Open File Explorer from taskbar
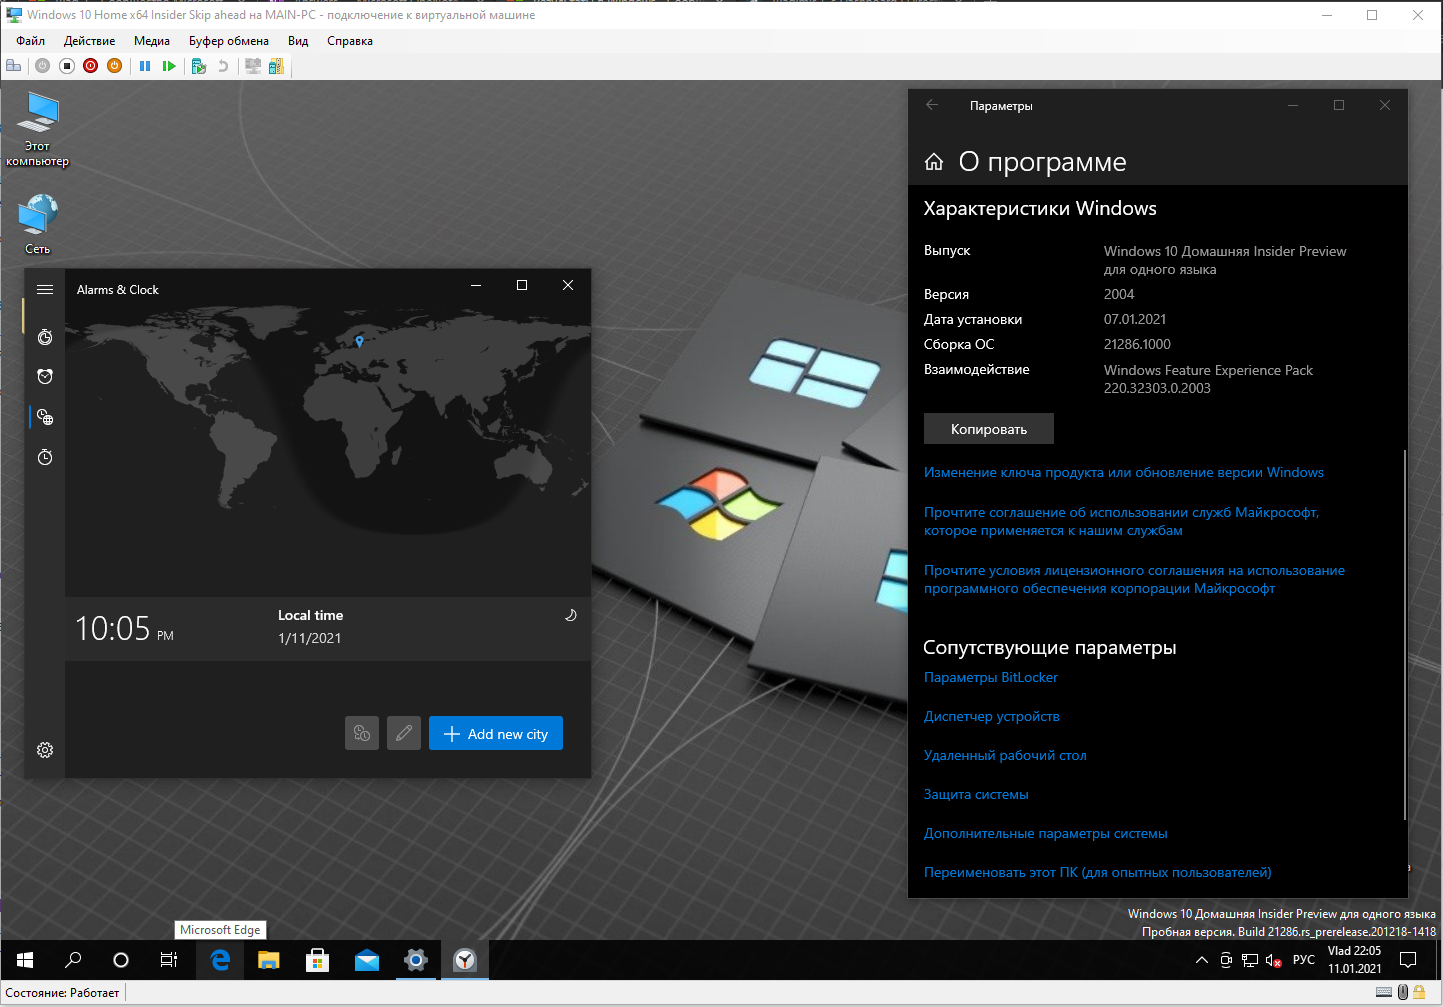 pos(268,960)
